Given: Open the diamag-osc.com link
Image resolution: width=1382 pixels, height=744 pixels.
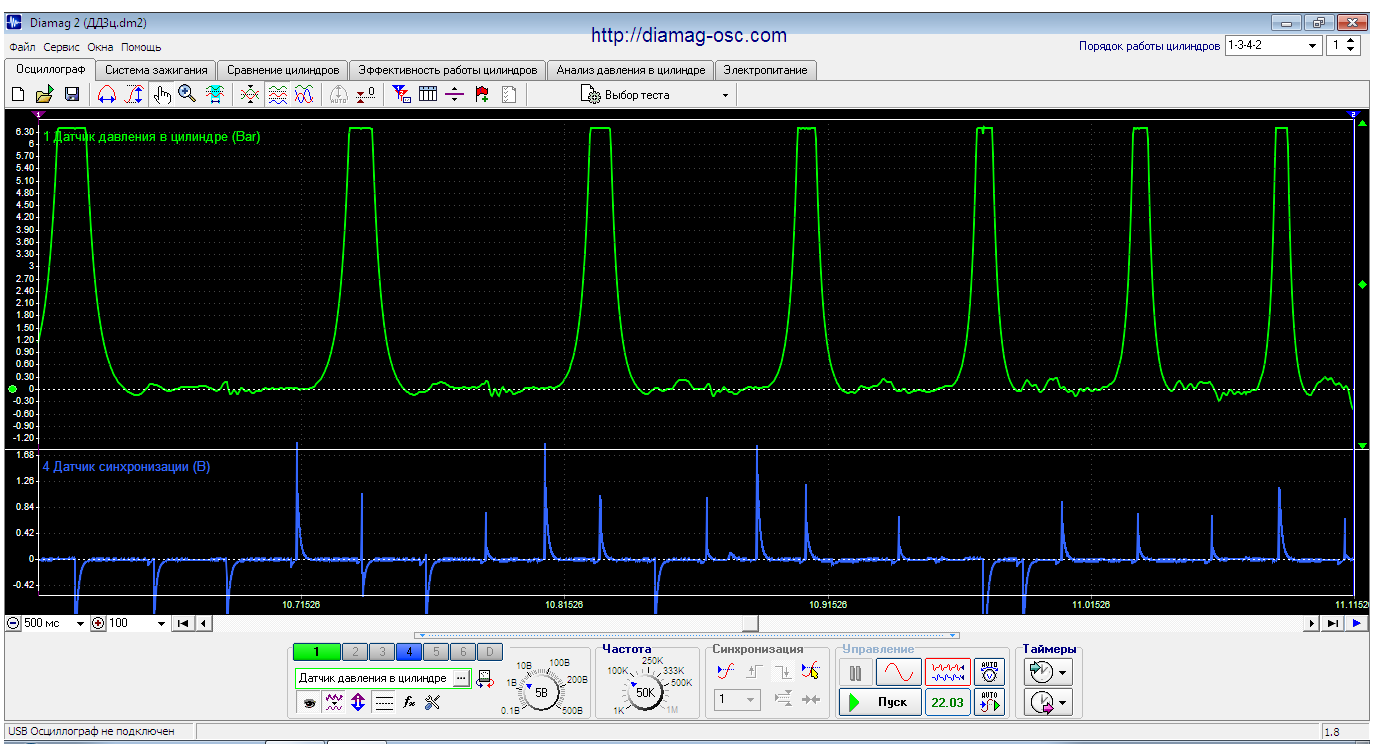Looking at the screenshot, I should point(689,35).
